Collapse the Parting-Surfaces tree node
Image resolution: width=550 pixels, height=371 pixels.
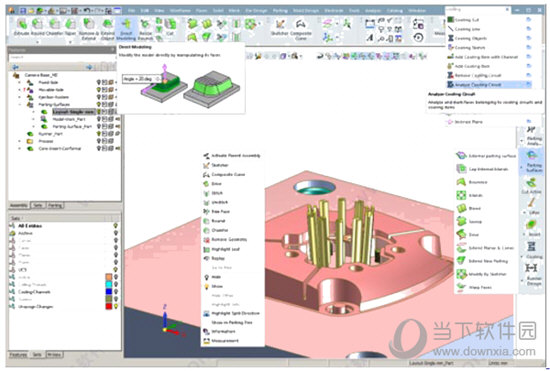coord(20,104)
